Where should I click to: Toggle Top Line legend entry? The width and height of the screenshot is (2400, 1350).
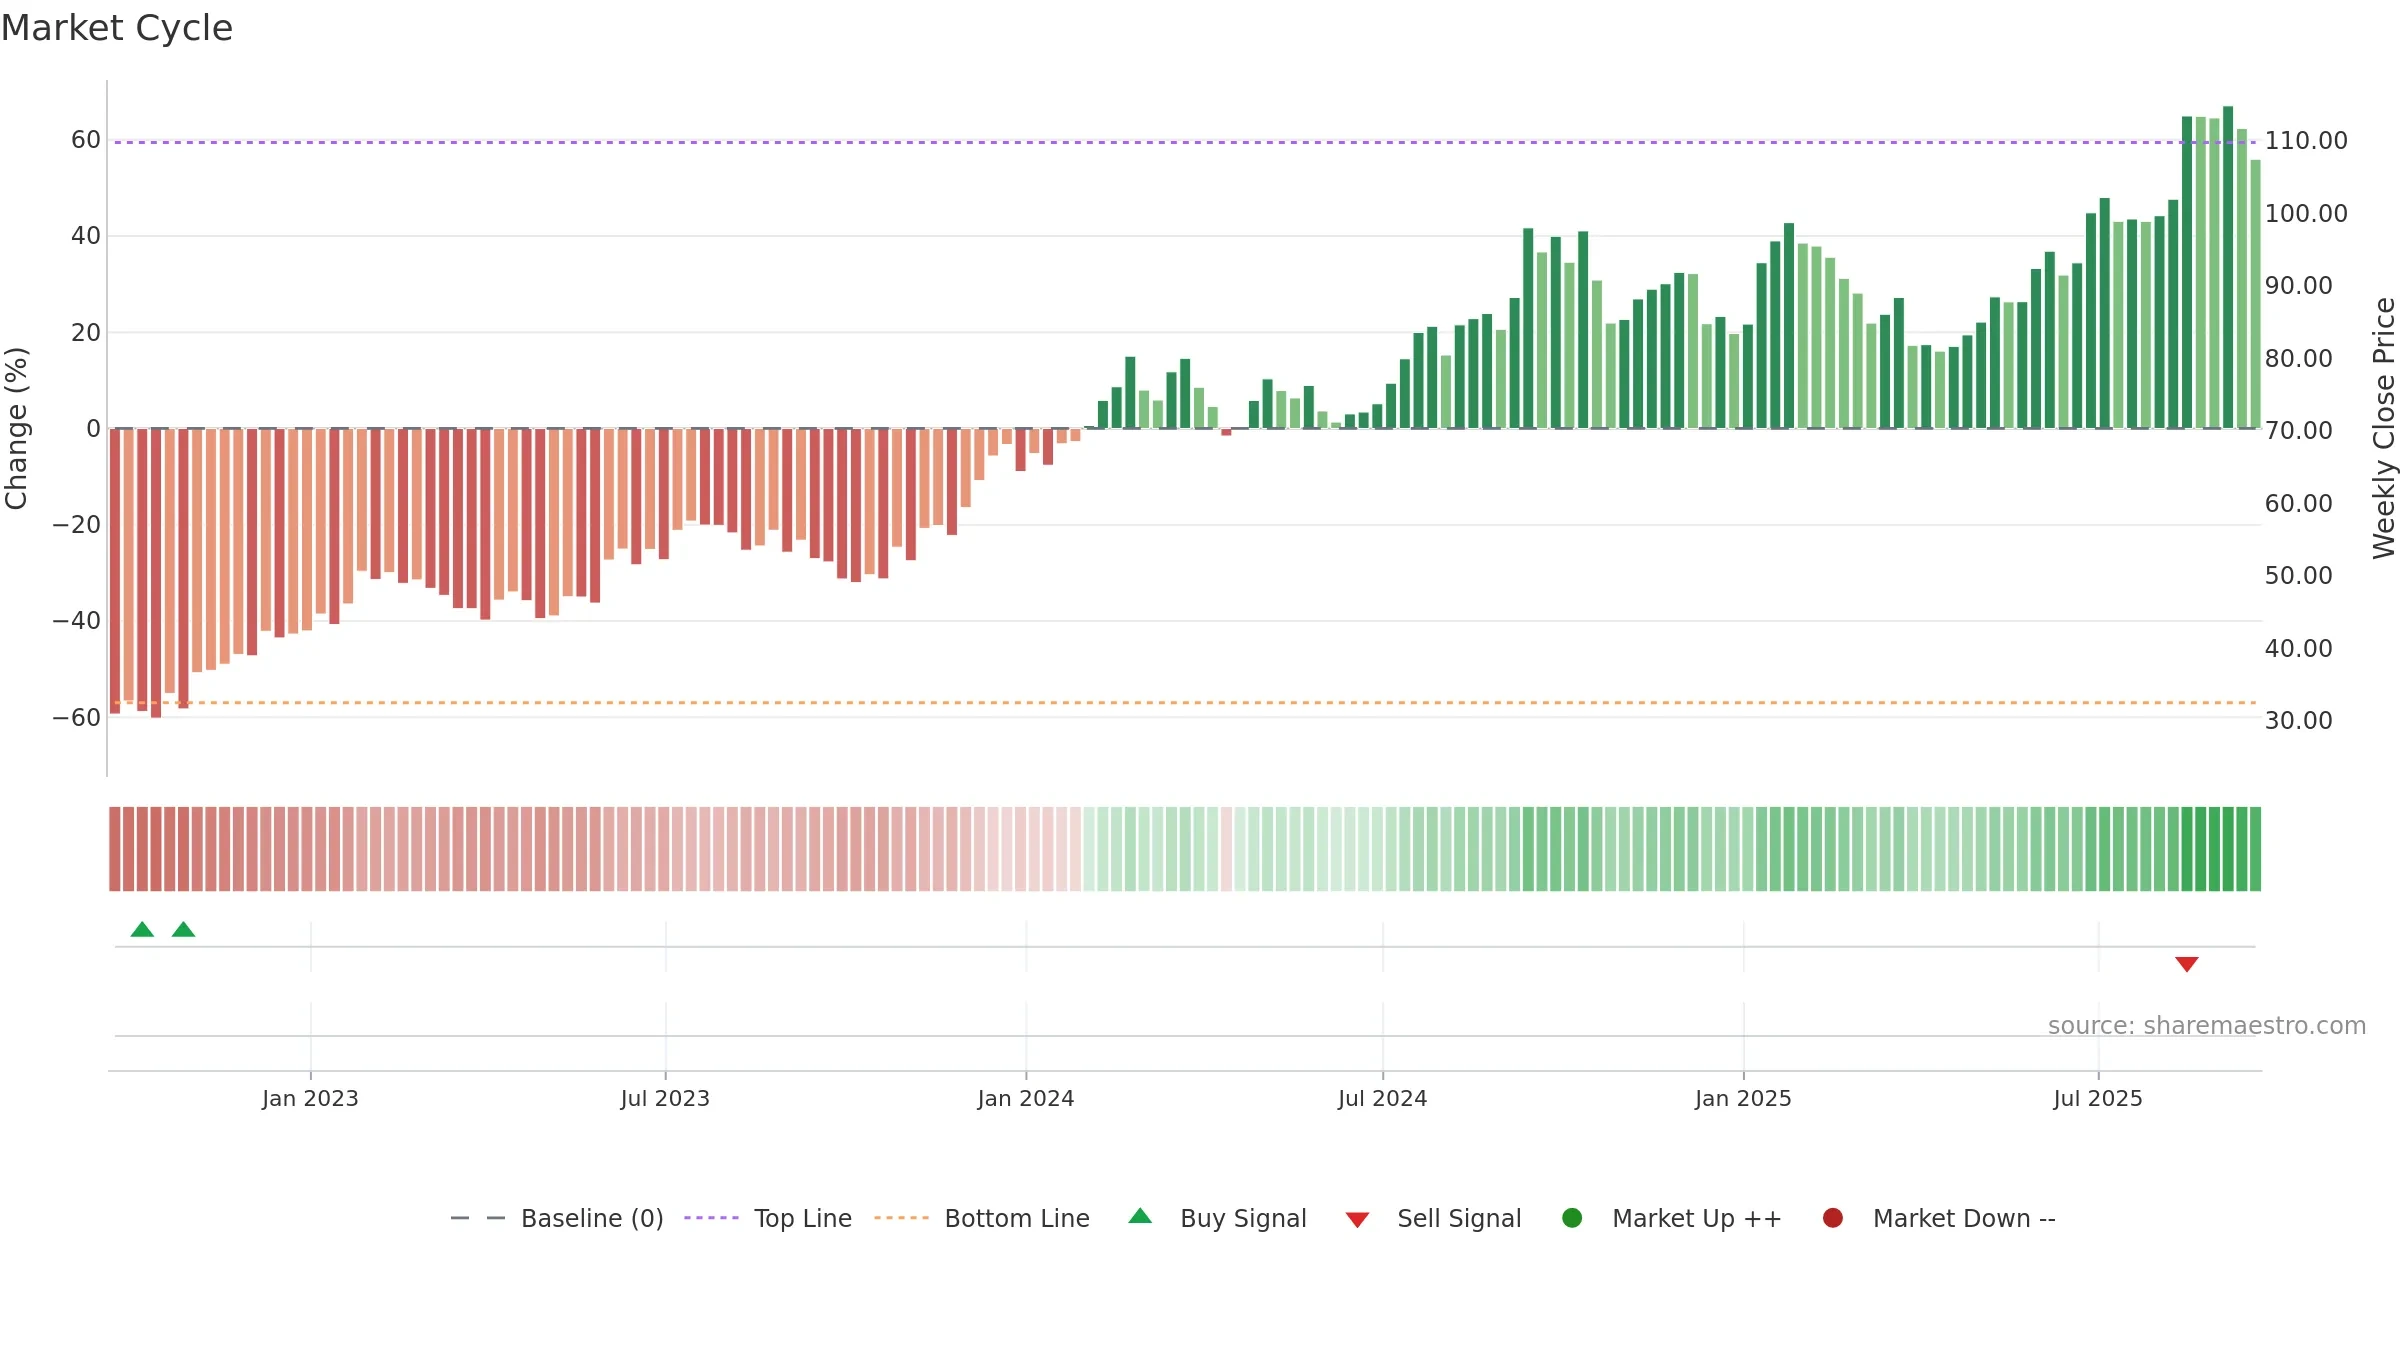tap(768, 1218)
